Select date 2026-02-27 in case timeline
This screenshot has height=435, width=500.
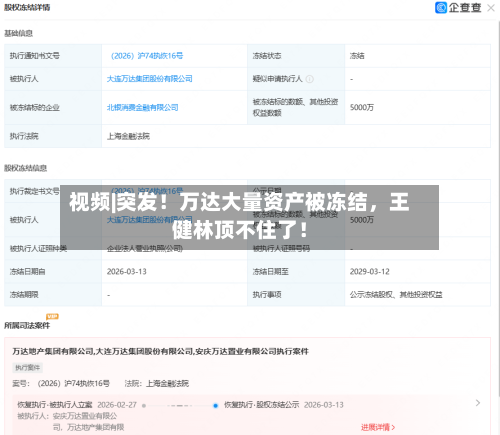117,405
